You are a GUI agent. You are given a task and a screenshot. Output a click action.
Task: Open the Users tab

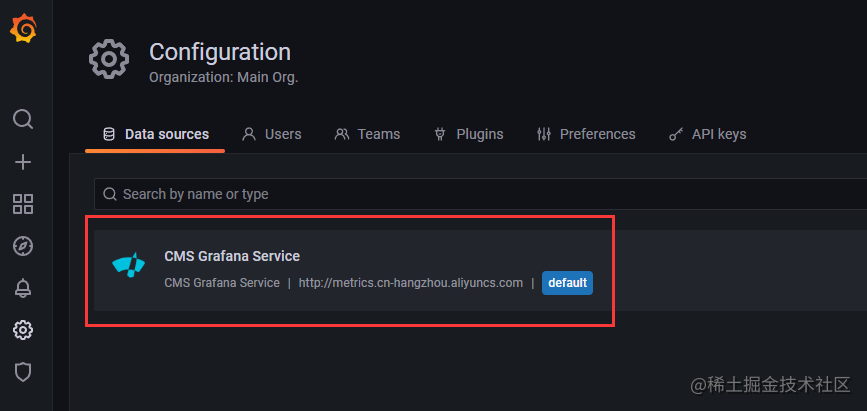(272, 134)
